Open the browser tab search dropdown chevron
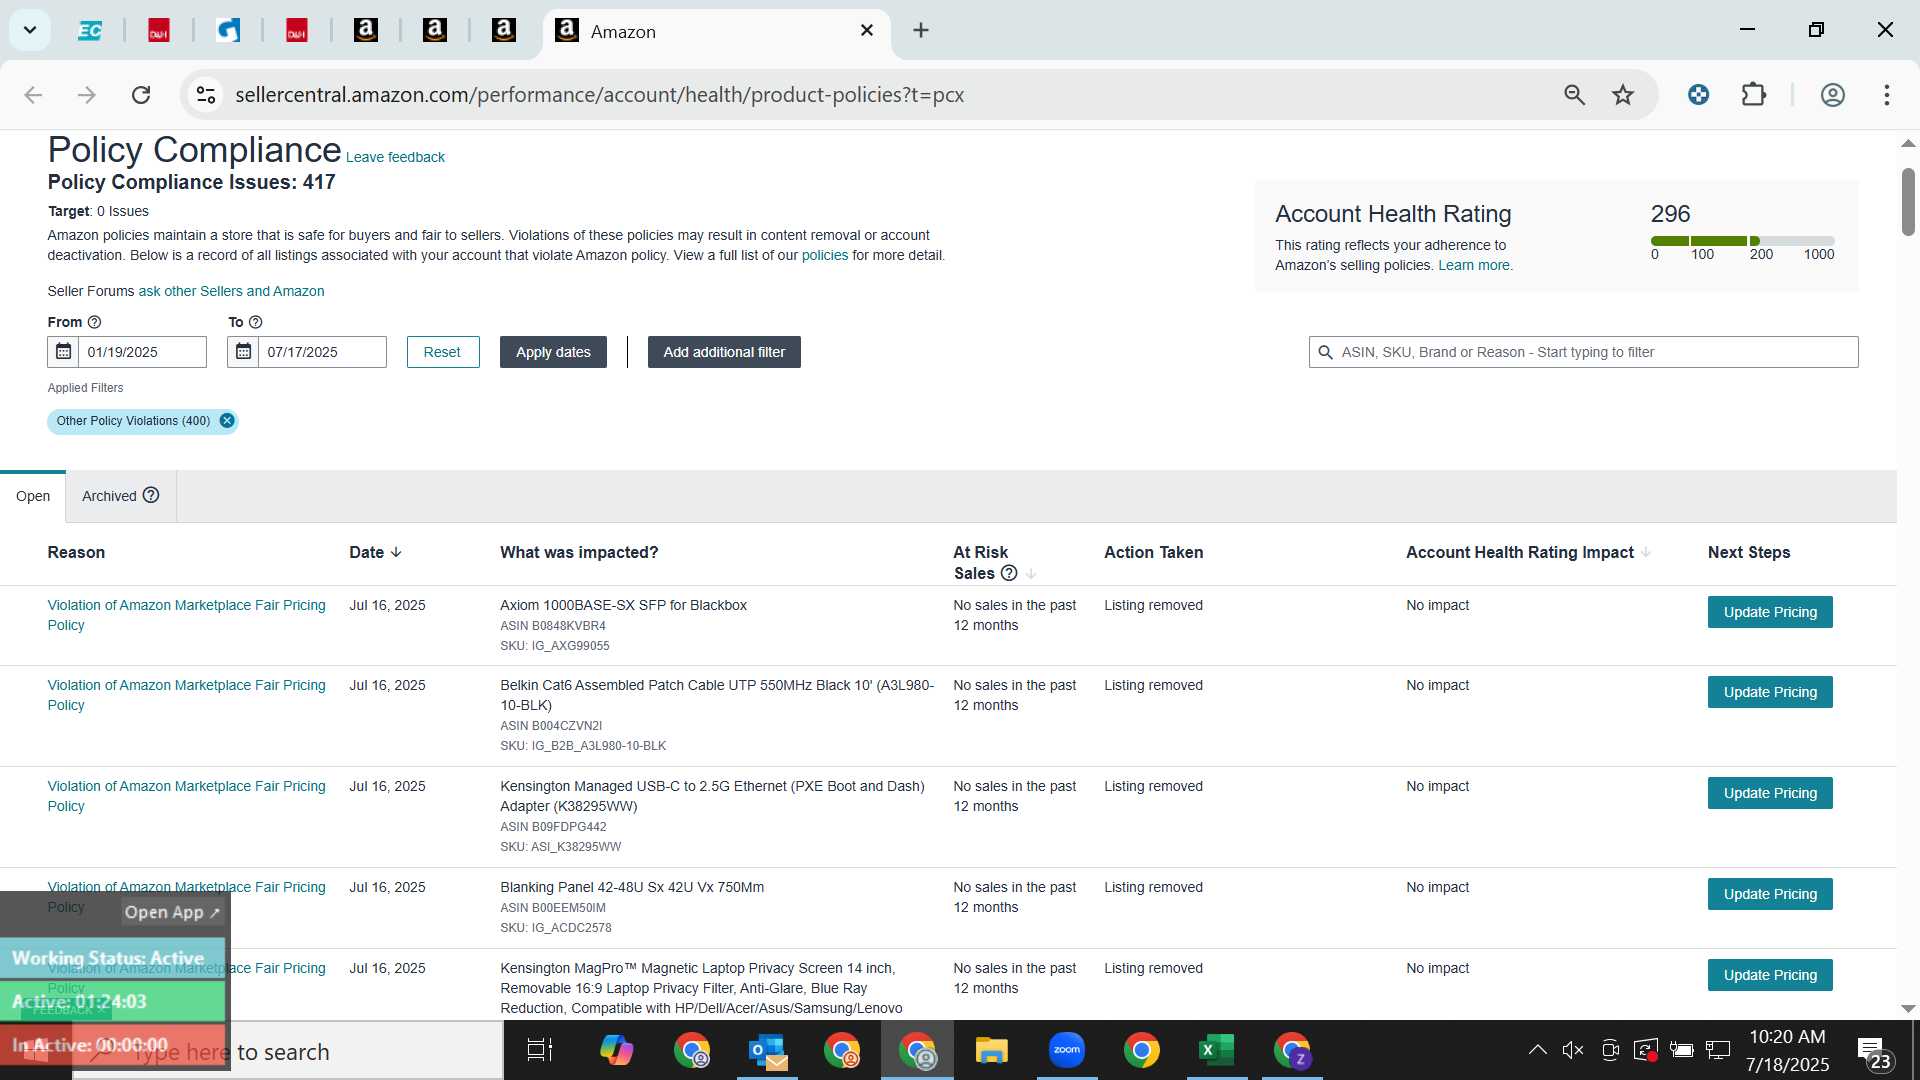This screenshot has width=1920, height=1080. click(30, 30)
